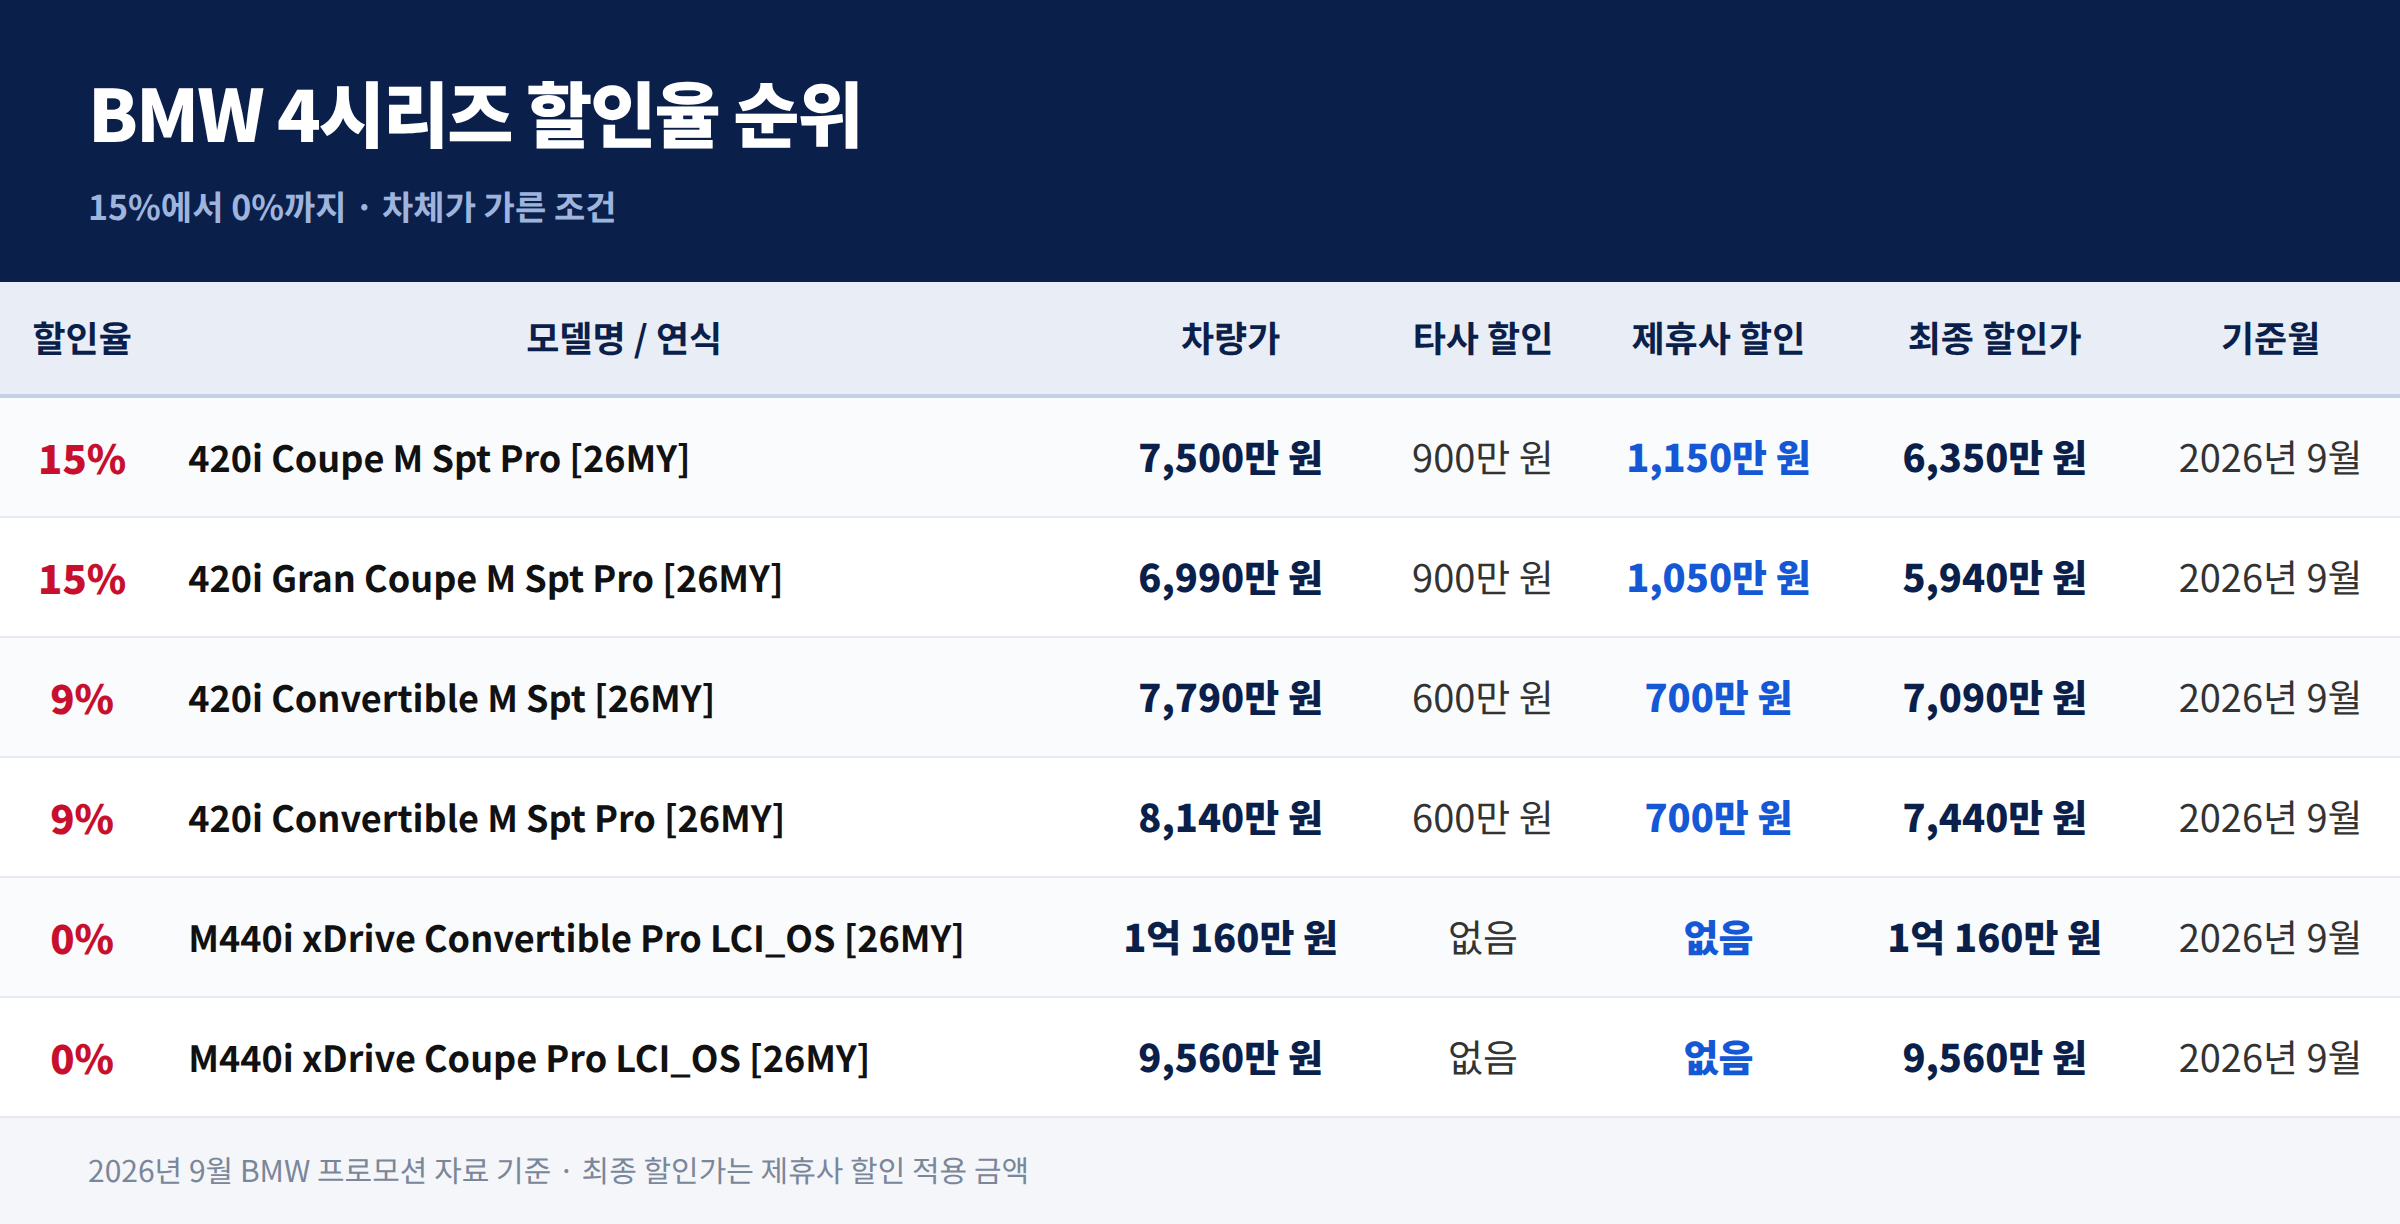Select '420i Convertible M Spt Pro [26MY]'
This screenshot has width=2400, height=1224.
click(486, 819)
